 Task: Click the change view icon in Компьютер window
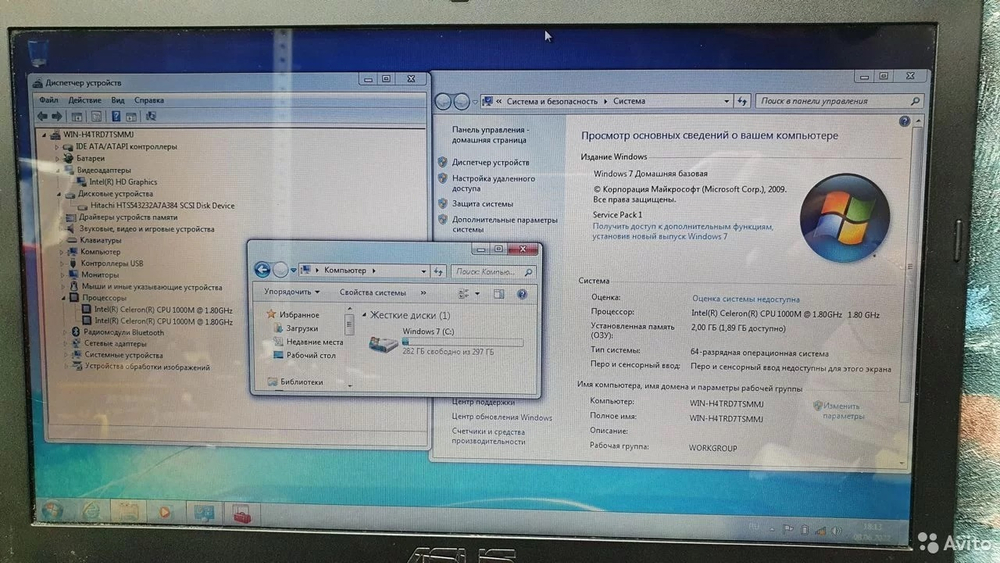tap(464, 294)
